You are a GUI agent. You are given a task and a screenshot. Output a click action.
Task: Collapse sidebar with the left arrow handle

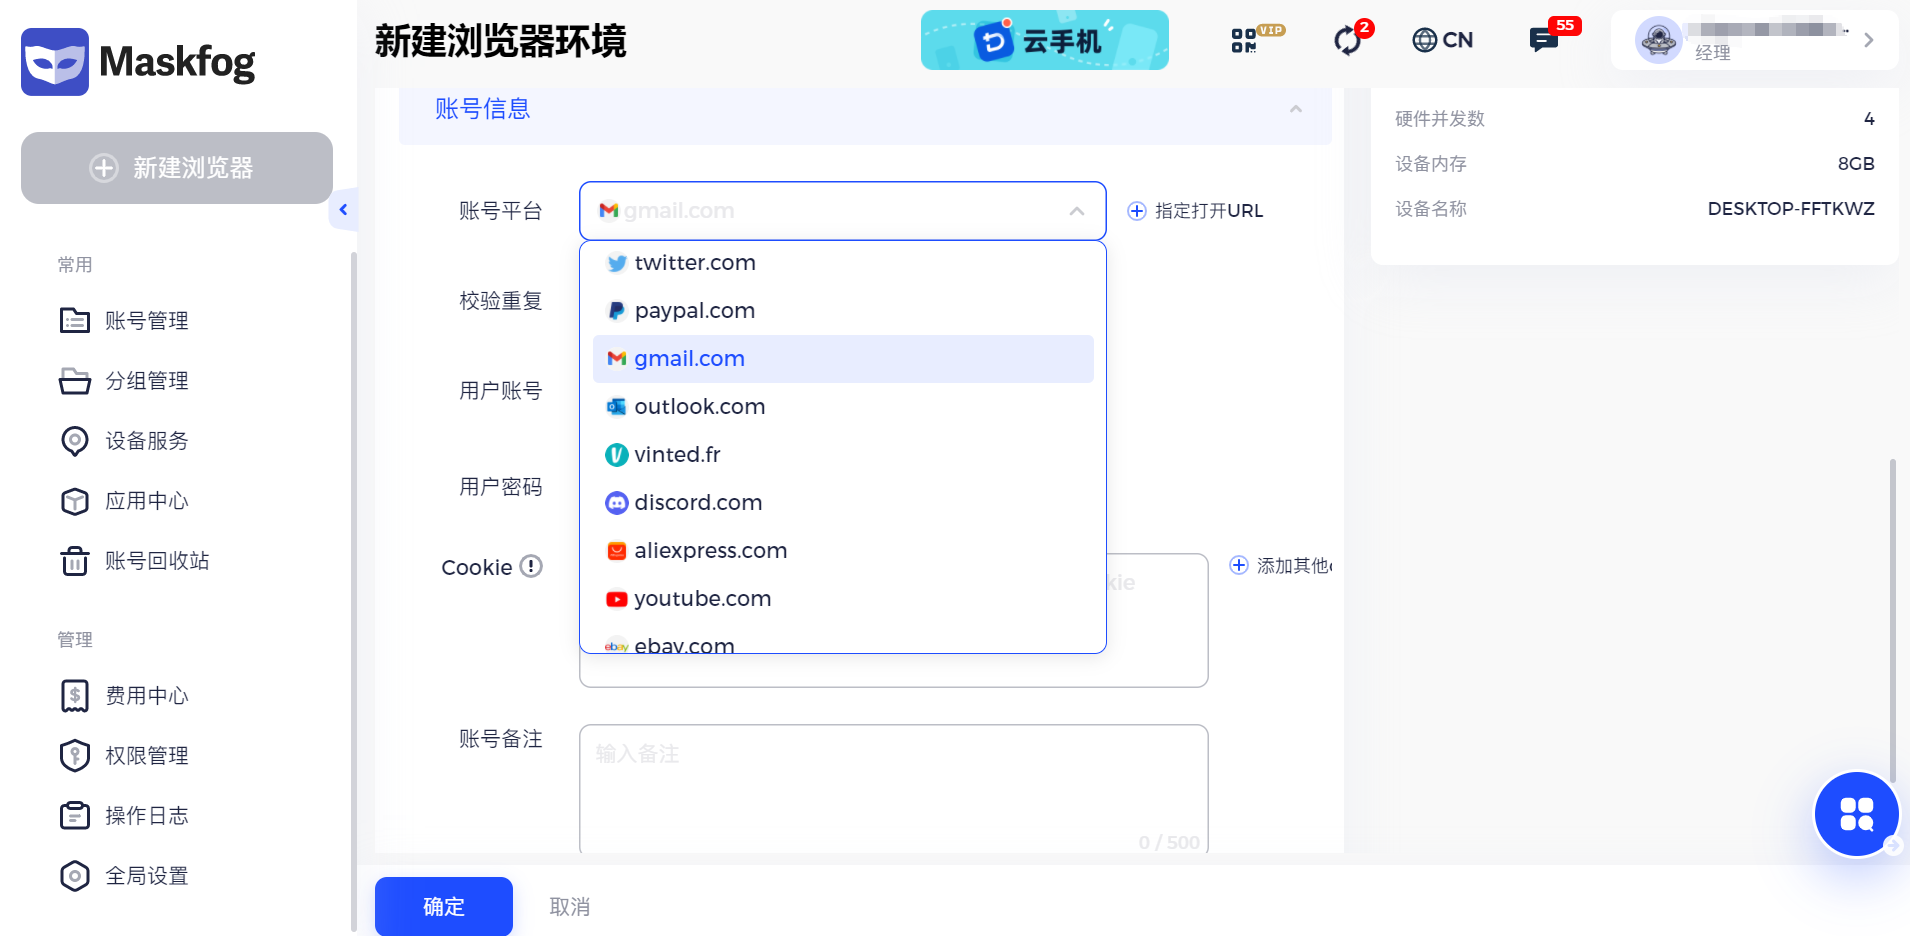[x=343, y=210]
